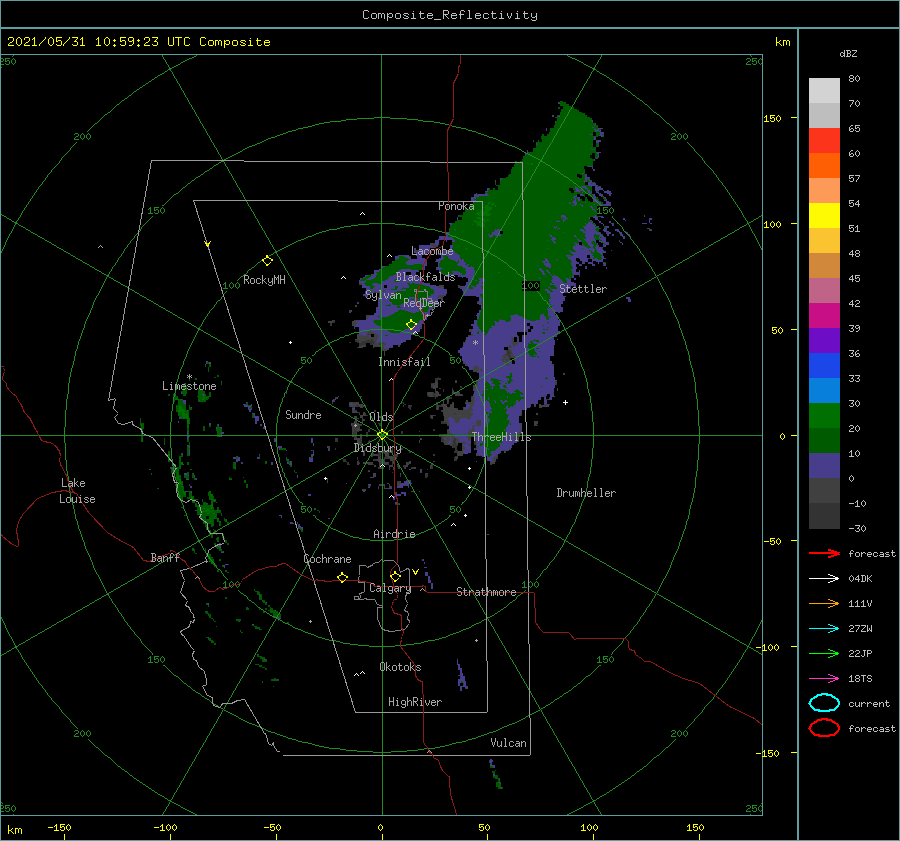This screenshot has height=841, width=900.
Task: Click the blue swatch between 33 and 36 dBZ
Action: pyautogui.click(x=824, y=366)
